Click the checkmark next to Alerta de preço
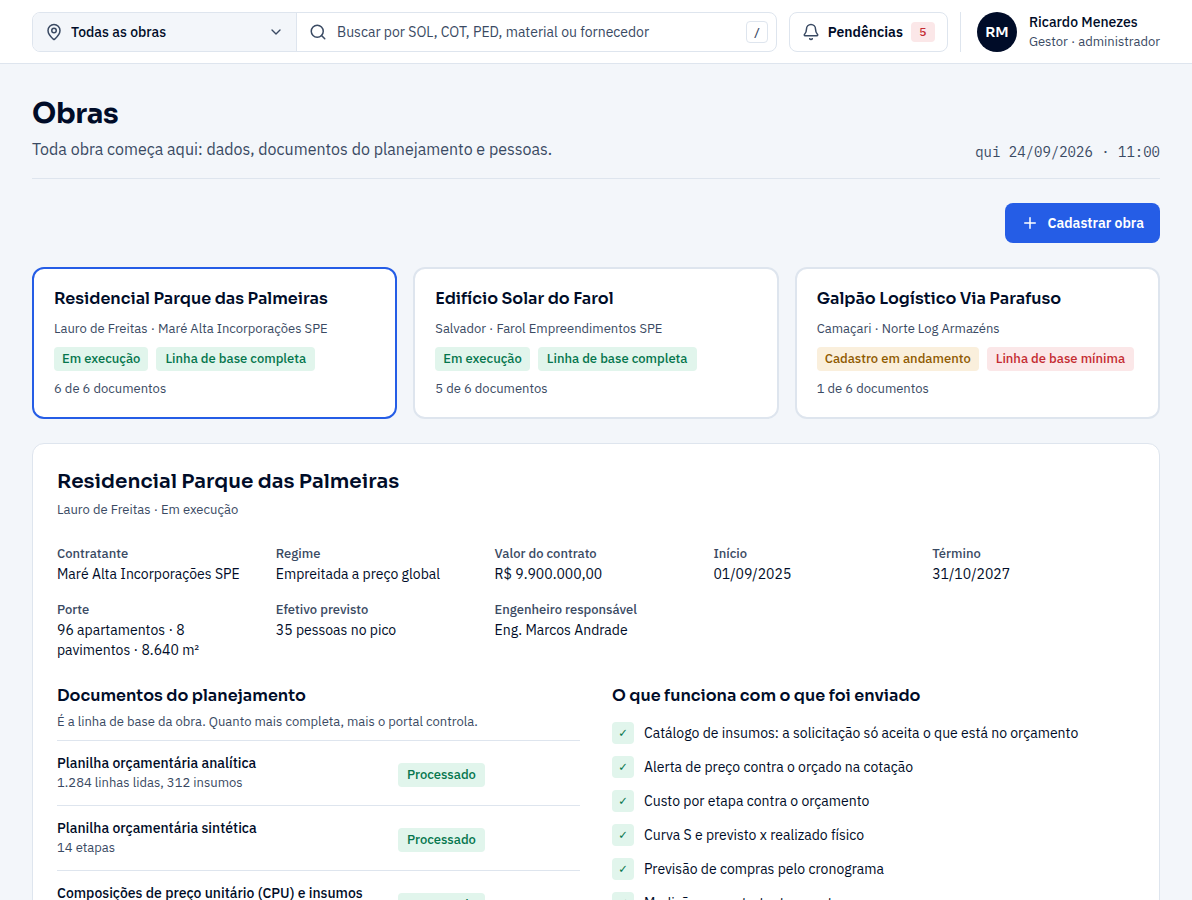Image resolution: width=1192 pixels, height=900 pixels. 623,767
